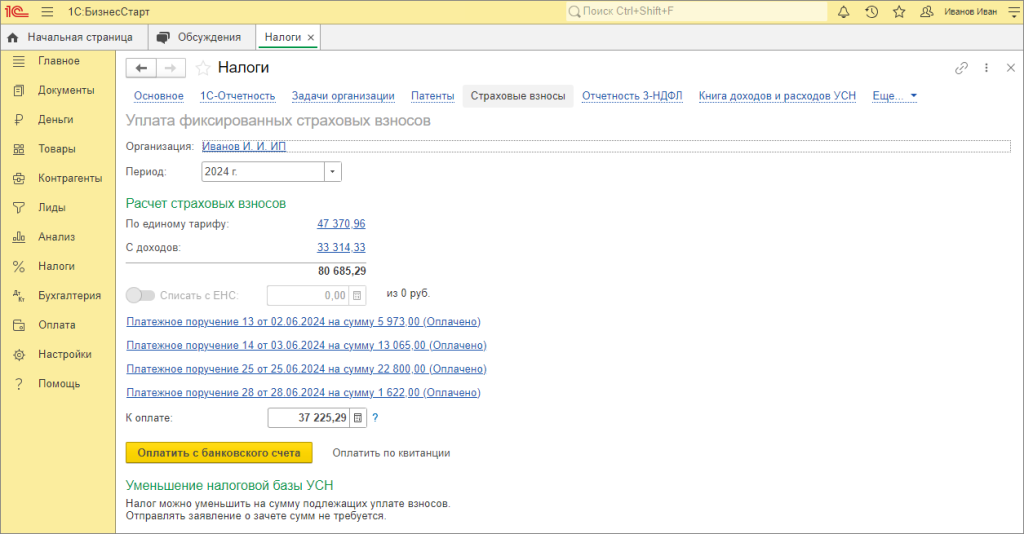Open organization link Иванов И. И. ИП
The image size is (1024, 534).
(x=244, y=146)
